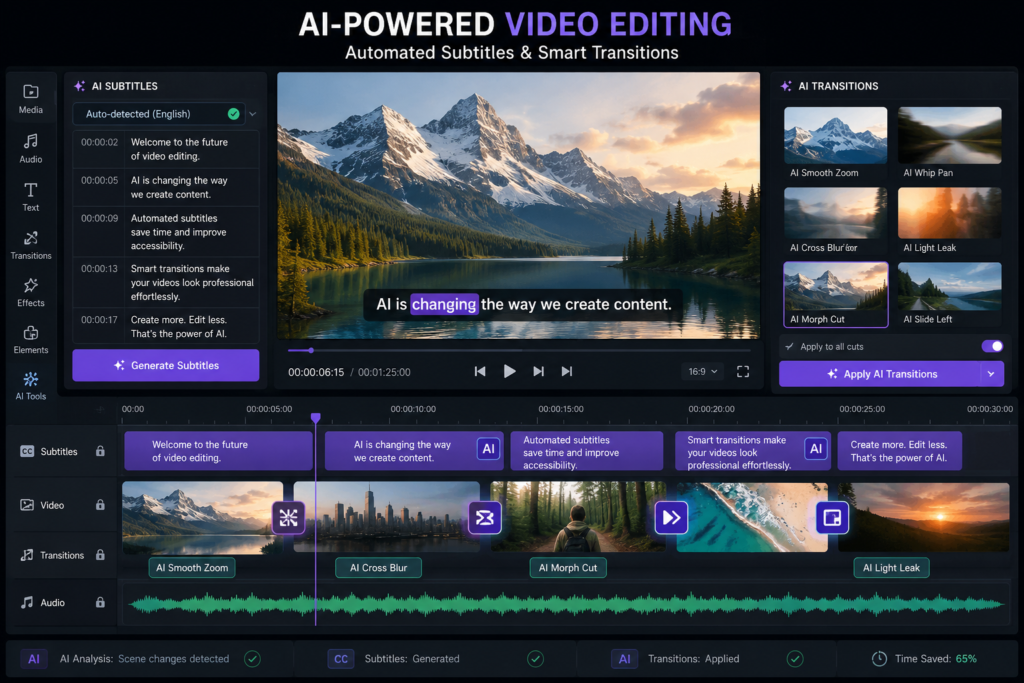Select the AI Morph Cut timeline label

568,568
